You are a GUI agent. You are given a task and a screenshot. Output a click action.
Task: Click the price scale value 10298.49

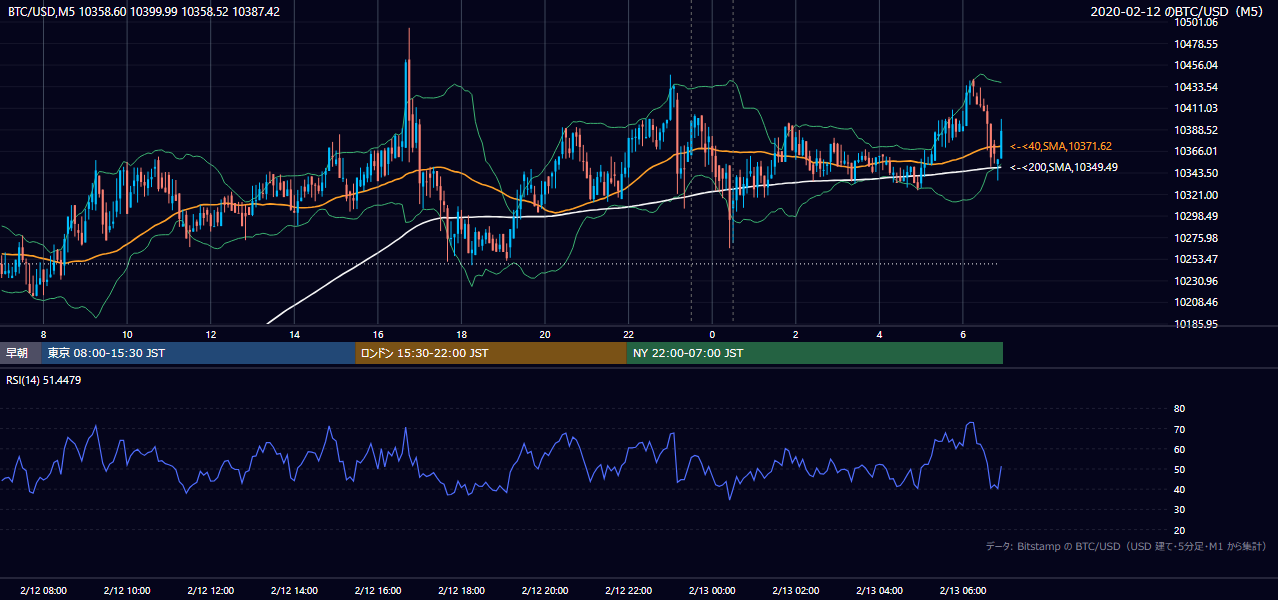click(x=1195, y=216)
